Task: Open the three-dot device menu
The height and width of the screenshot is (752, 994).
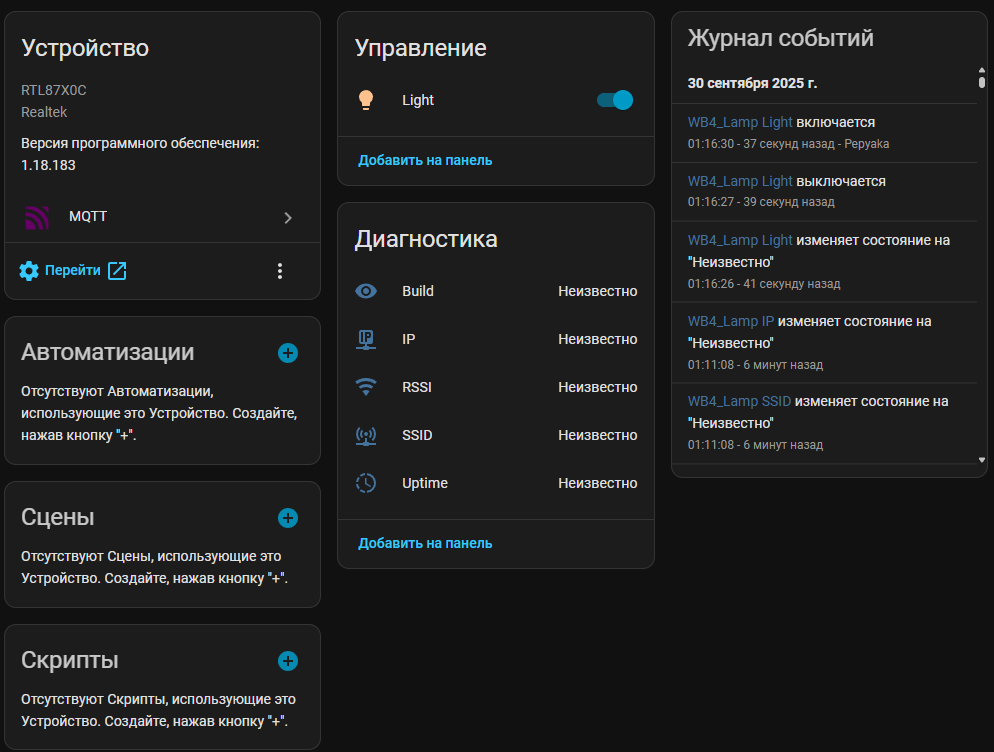Action: click(280, 271)
